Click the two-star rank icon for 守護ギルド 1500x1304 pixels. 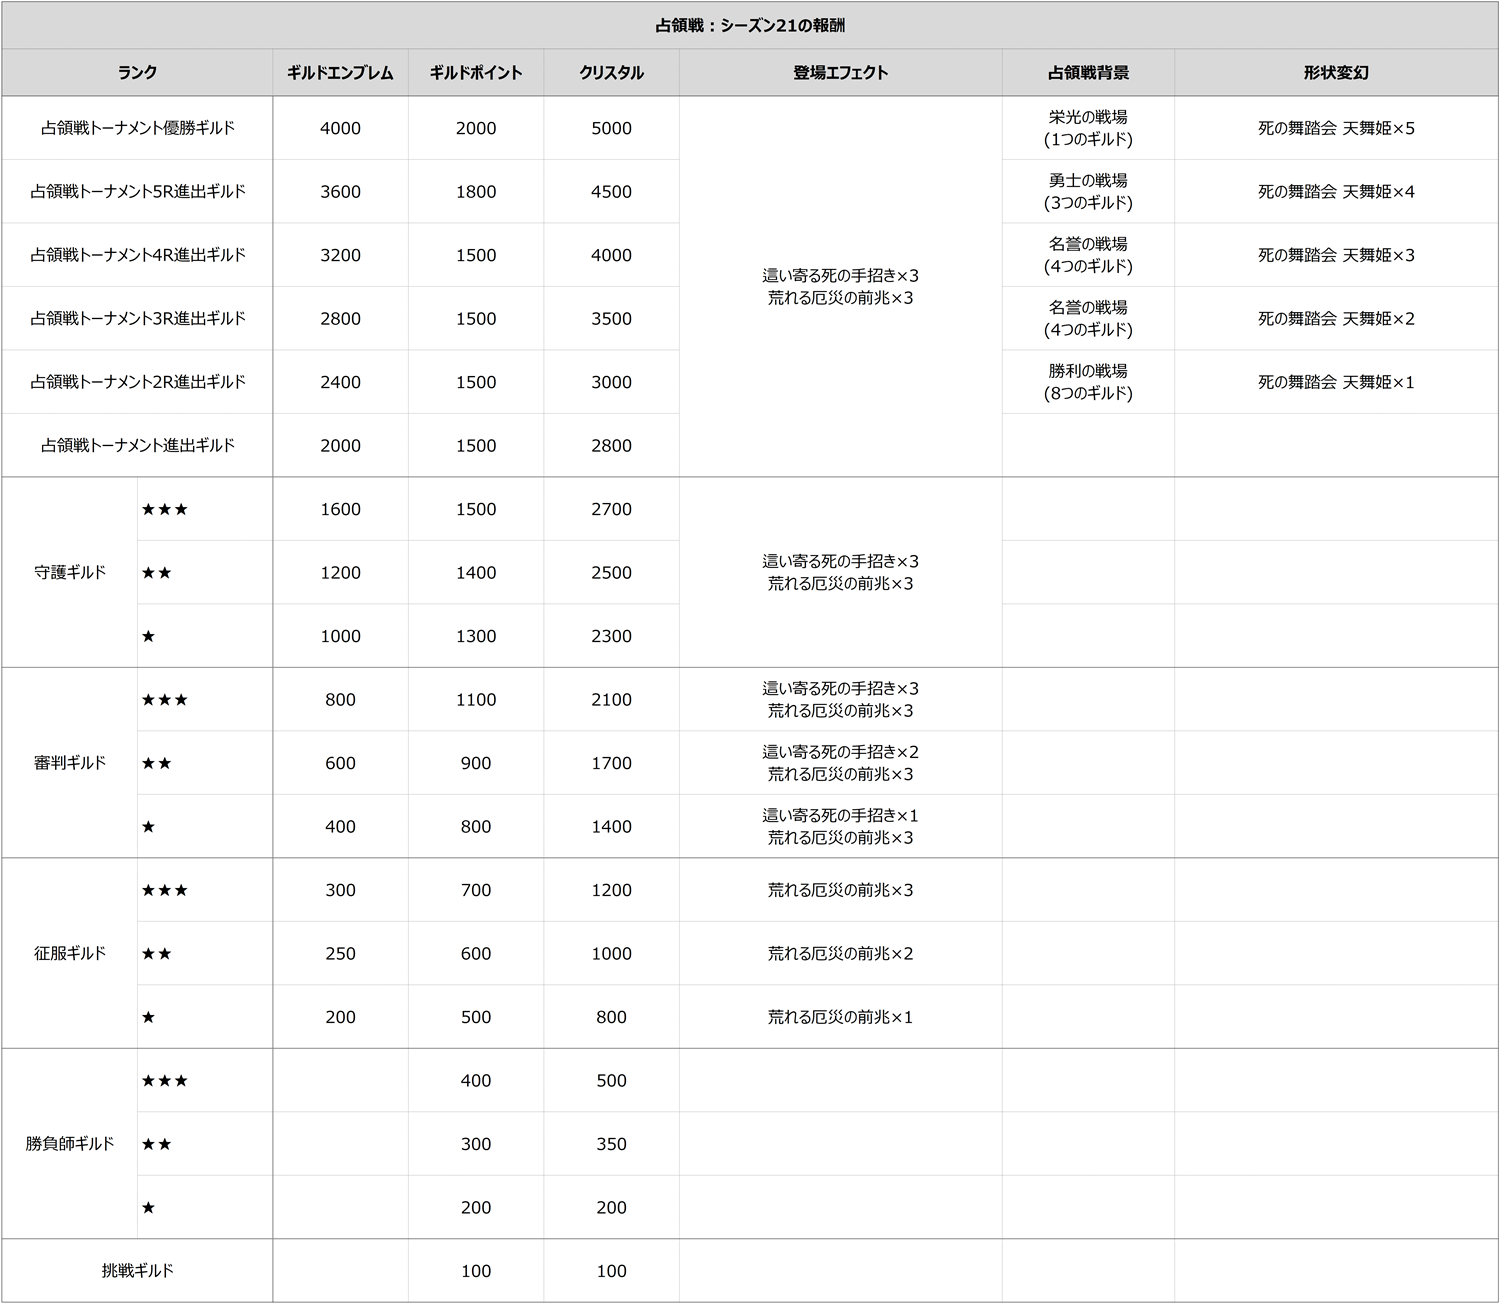coord(157,573)
